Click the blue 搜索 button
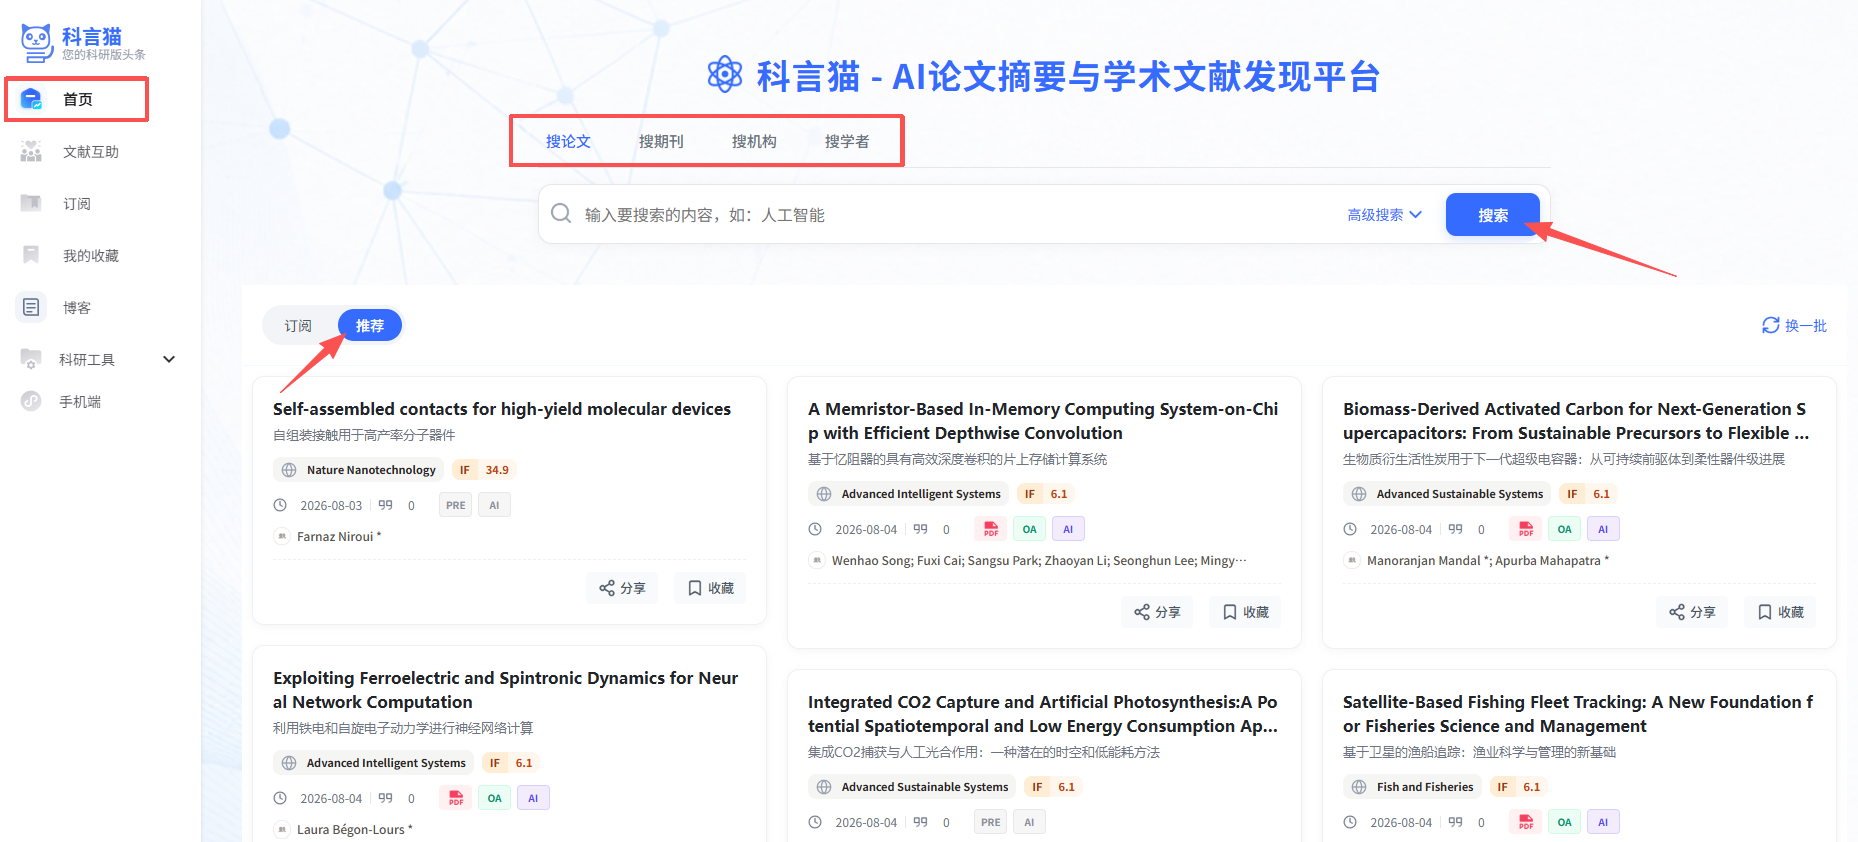The image size is (1858, 842). [1492, 215]
